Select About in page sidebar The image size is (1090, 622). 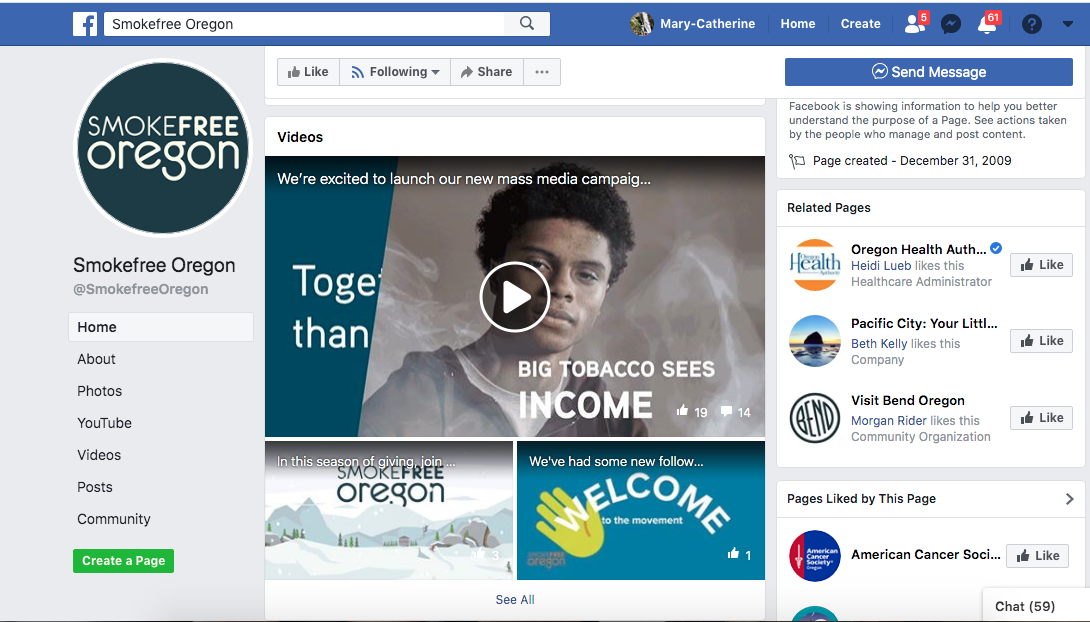(97, 359)
